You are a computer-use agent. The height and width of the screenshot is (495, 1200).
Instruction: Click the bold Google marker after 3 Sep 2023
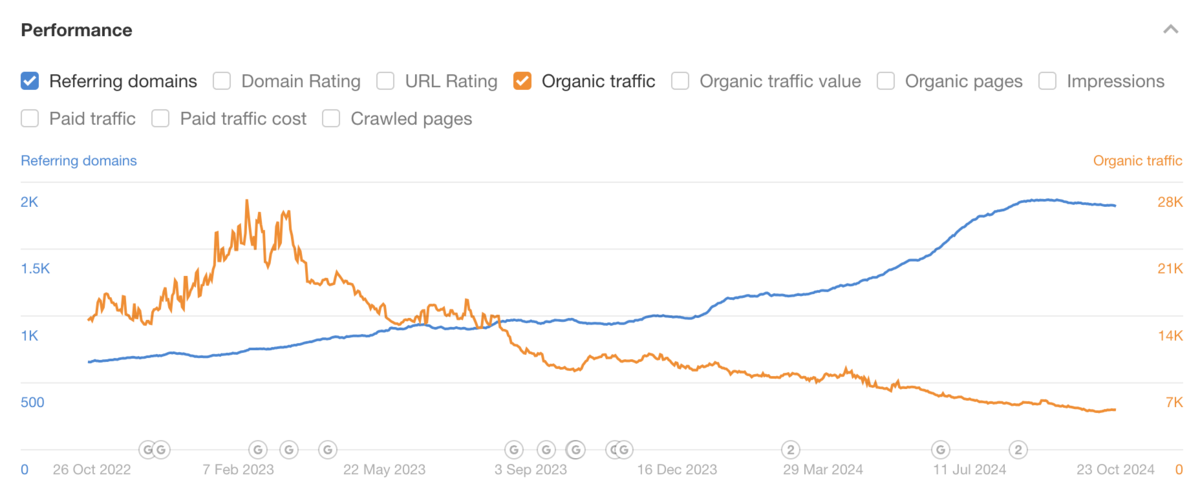pyautogui.click(x=576, y=449)
